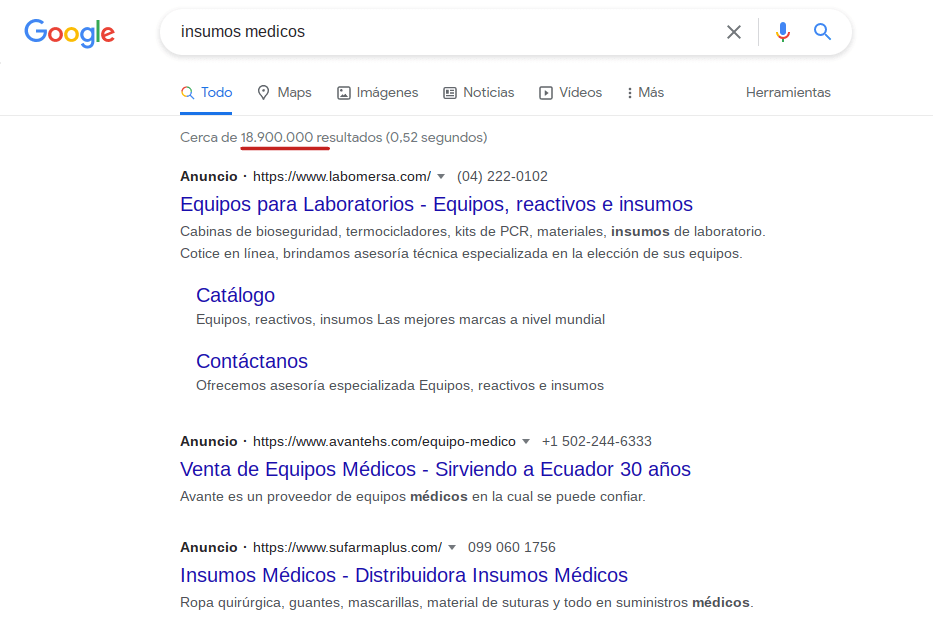Select the Todo tab
The image size is (933, 630).
tap(206, 93)
